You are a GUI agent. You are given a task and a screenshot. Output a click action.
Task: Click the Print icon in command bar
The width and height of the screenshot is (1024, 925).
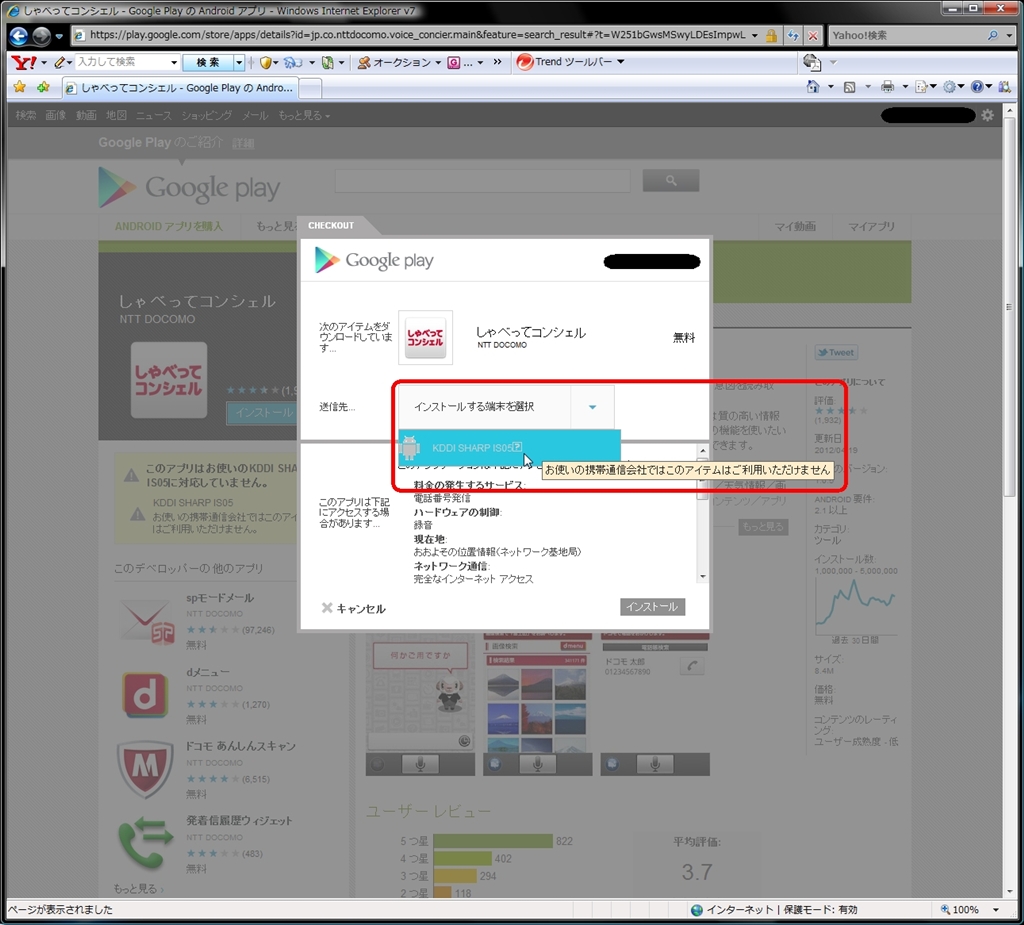(x=887, y=86)
